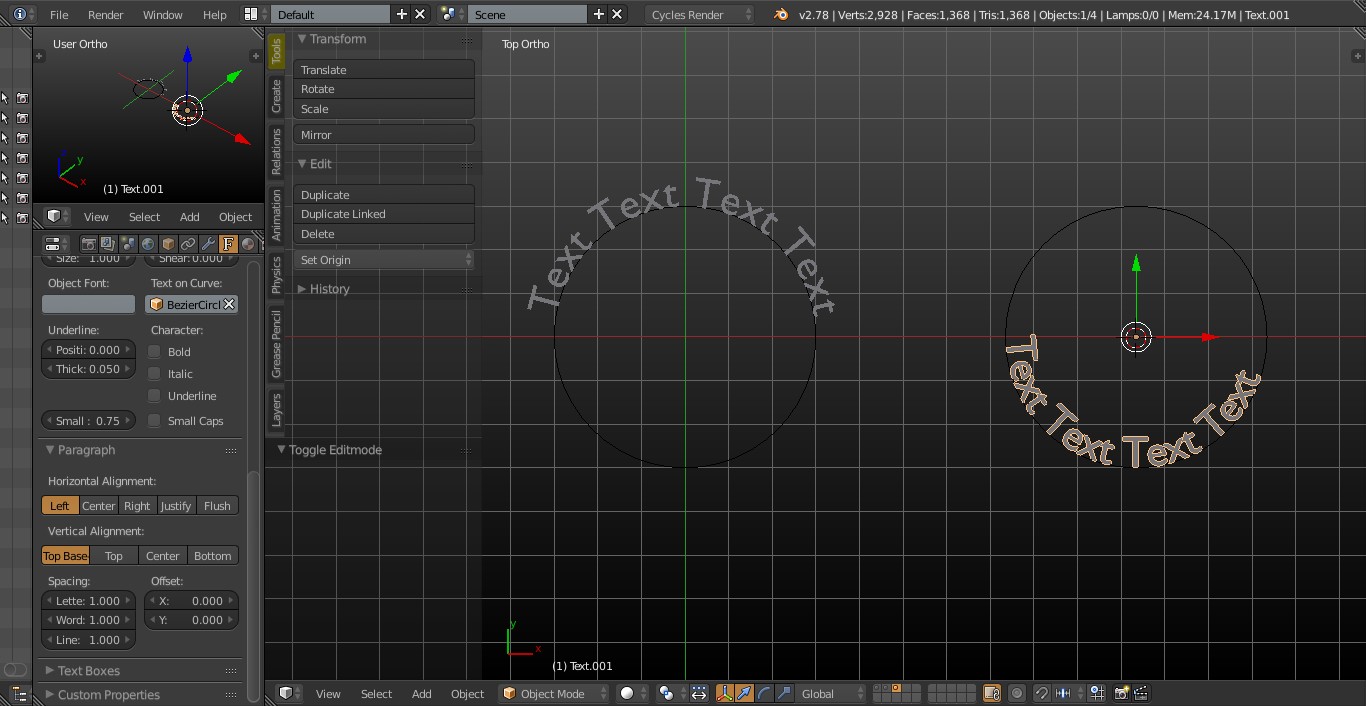
Task: Open the Render menu
Action: coord(106,14)
